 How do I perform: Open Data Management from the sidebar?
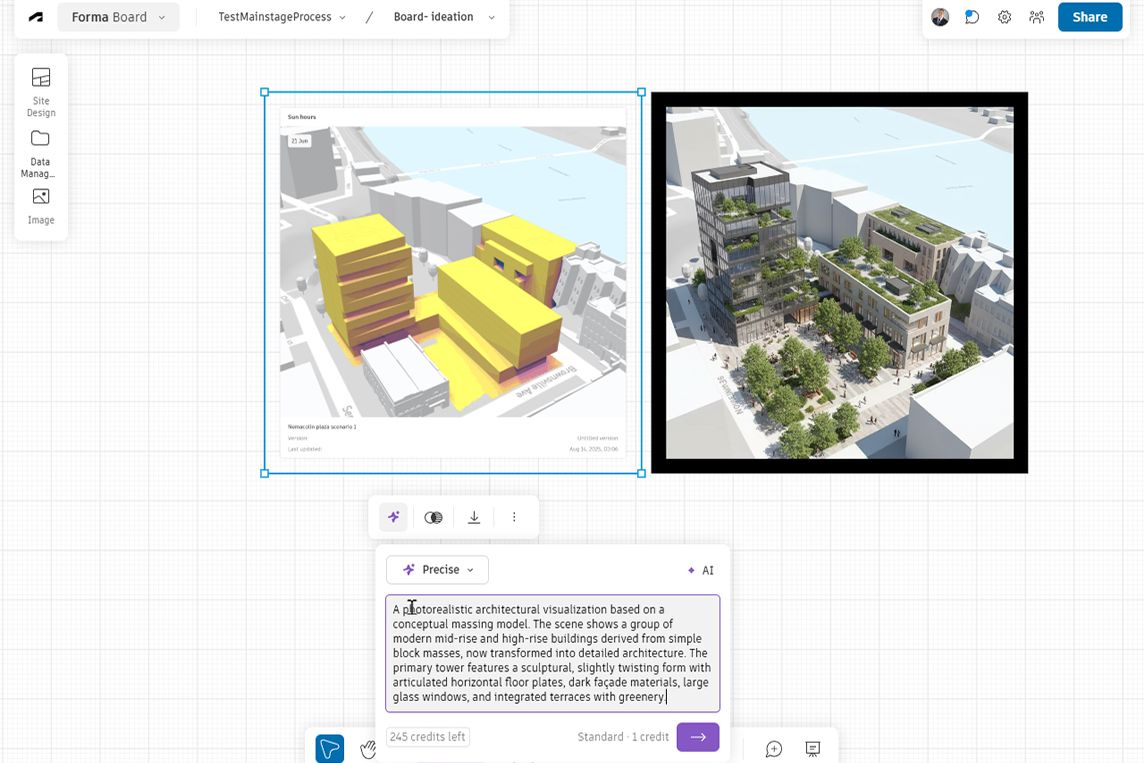(x=41, y=151)
